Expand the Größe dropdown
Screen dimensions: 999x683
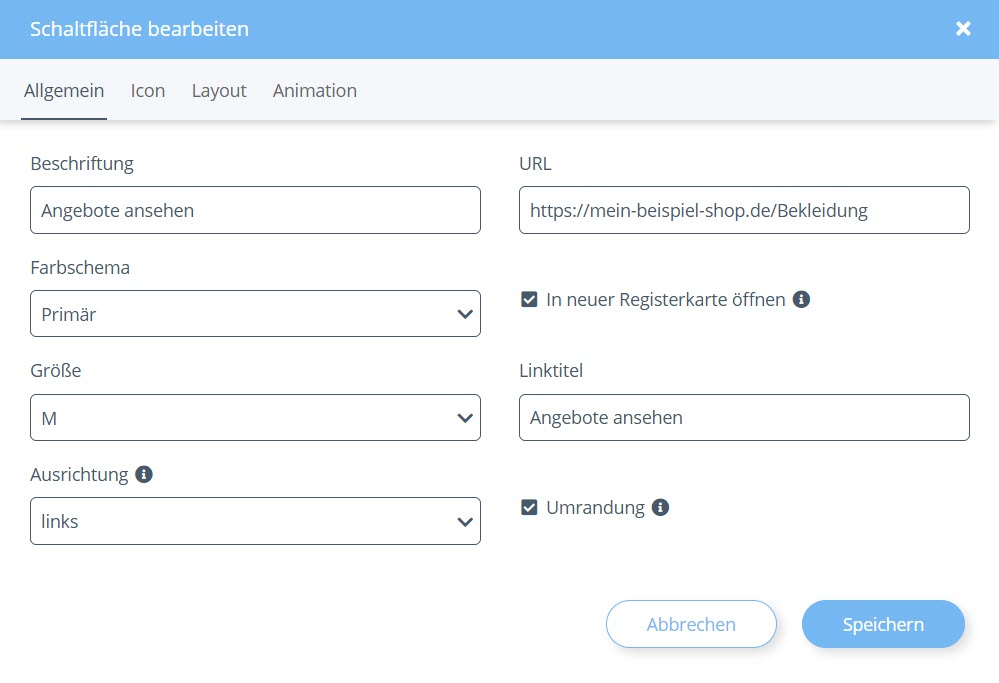255,418
